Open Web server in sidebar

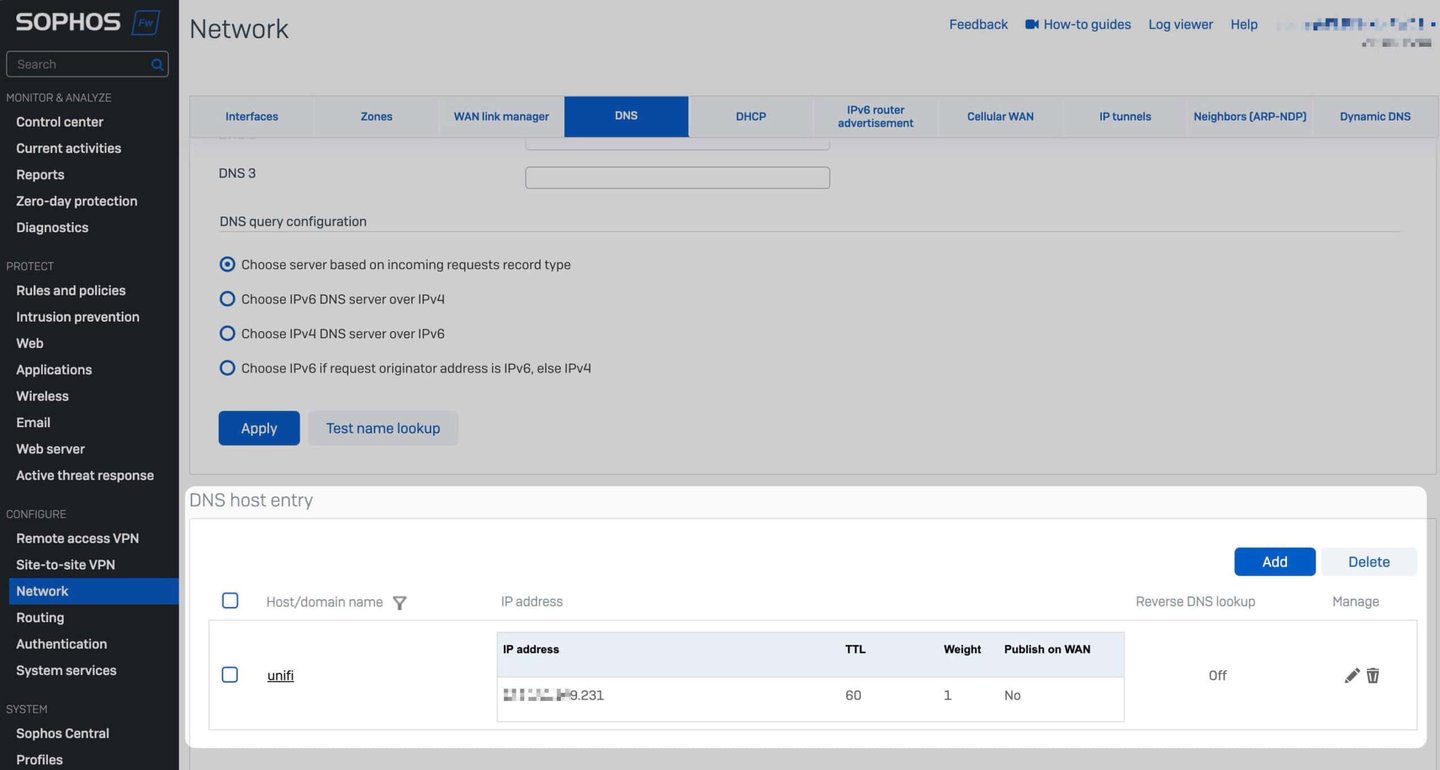pyautogui.click(x=50, y=449)
